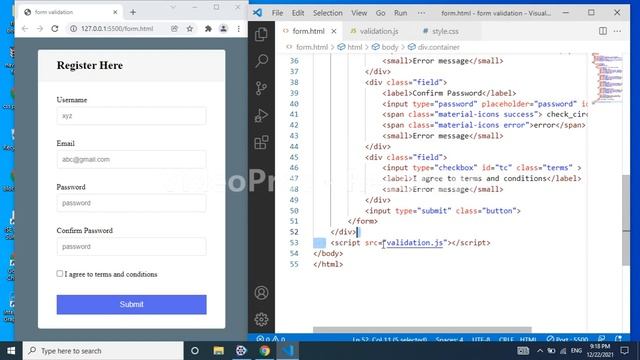The width and height of the screenshot is (640, 360).
Task: Close the form.html editor tab
Action: coord(334,31)
